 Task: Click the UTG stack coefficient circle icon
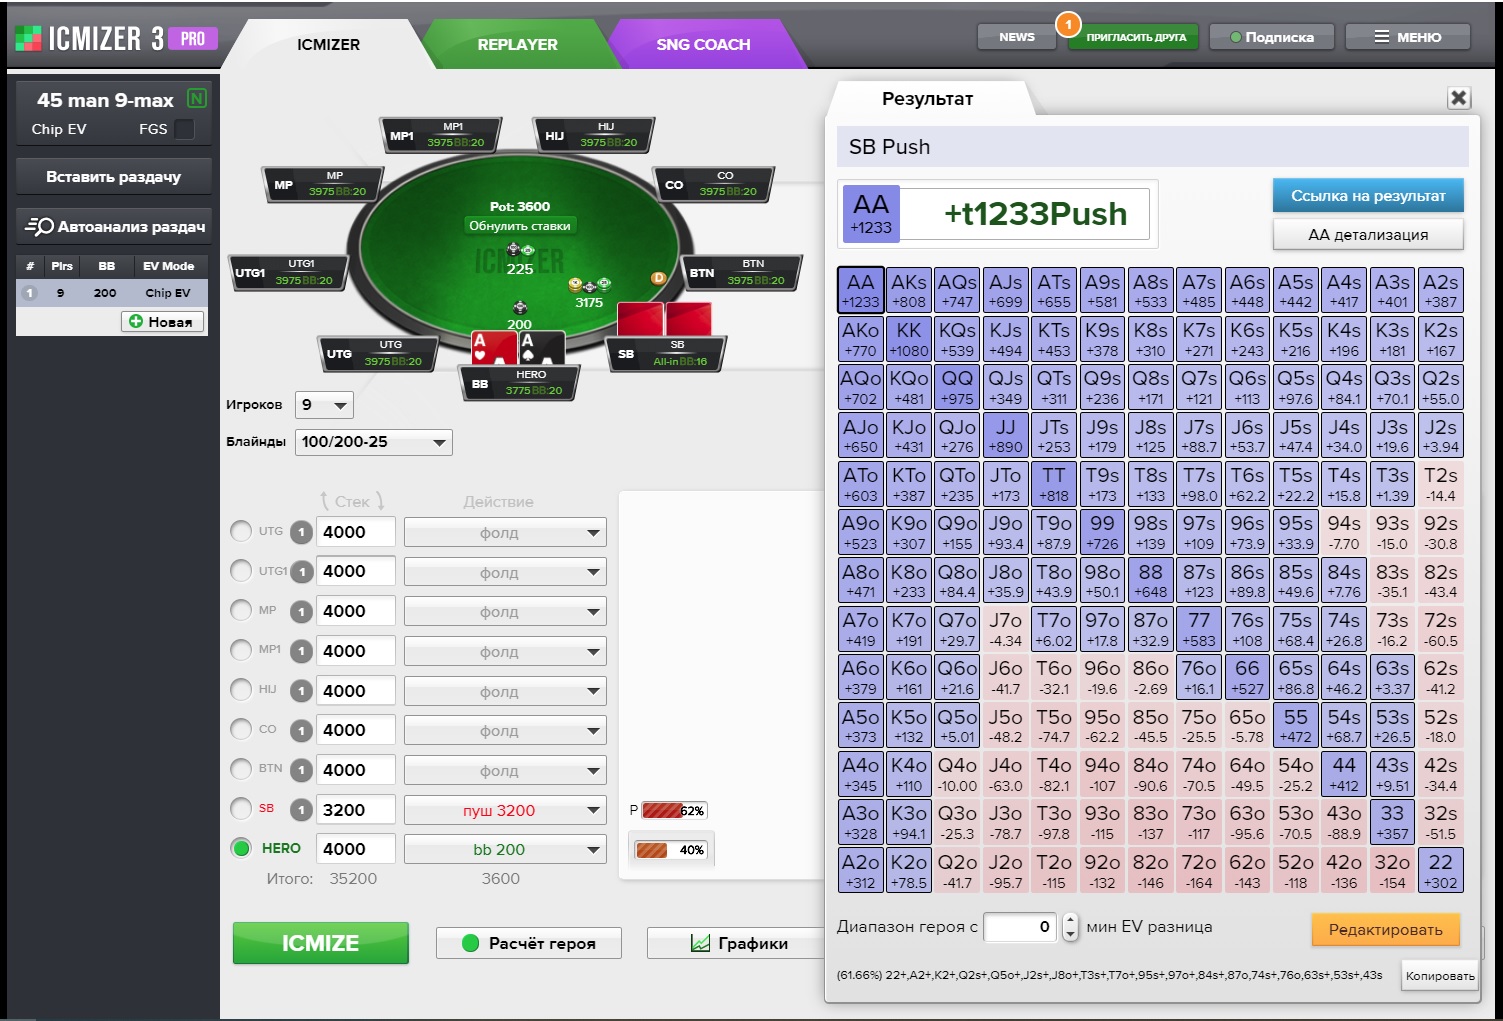click(x=301, y=532)
